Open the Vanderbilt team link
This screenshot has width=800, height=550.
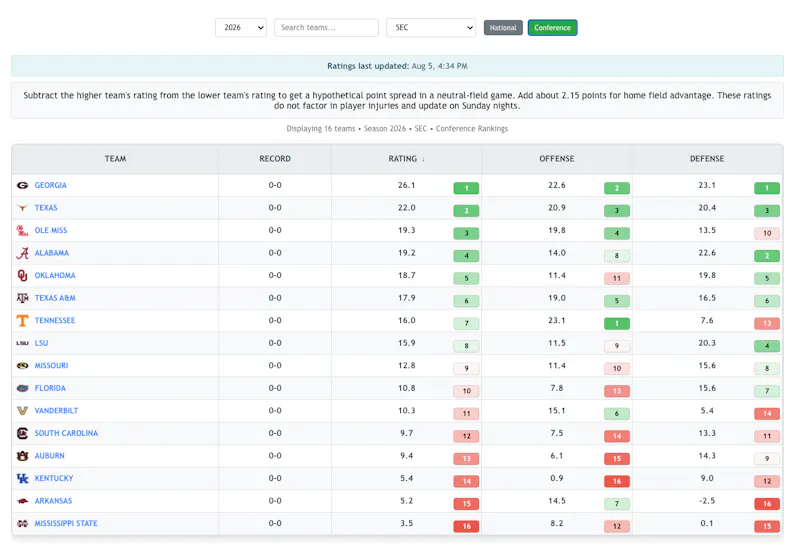pos(56,411)
